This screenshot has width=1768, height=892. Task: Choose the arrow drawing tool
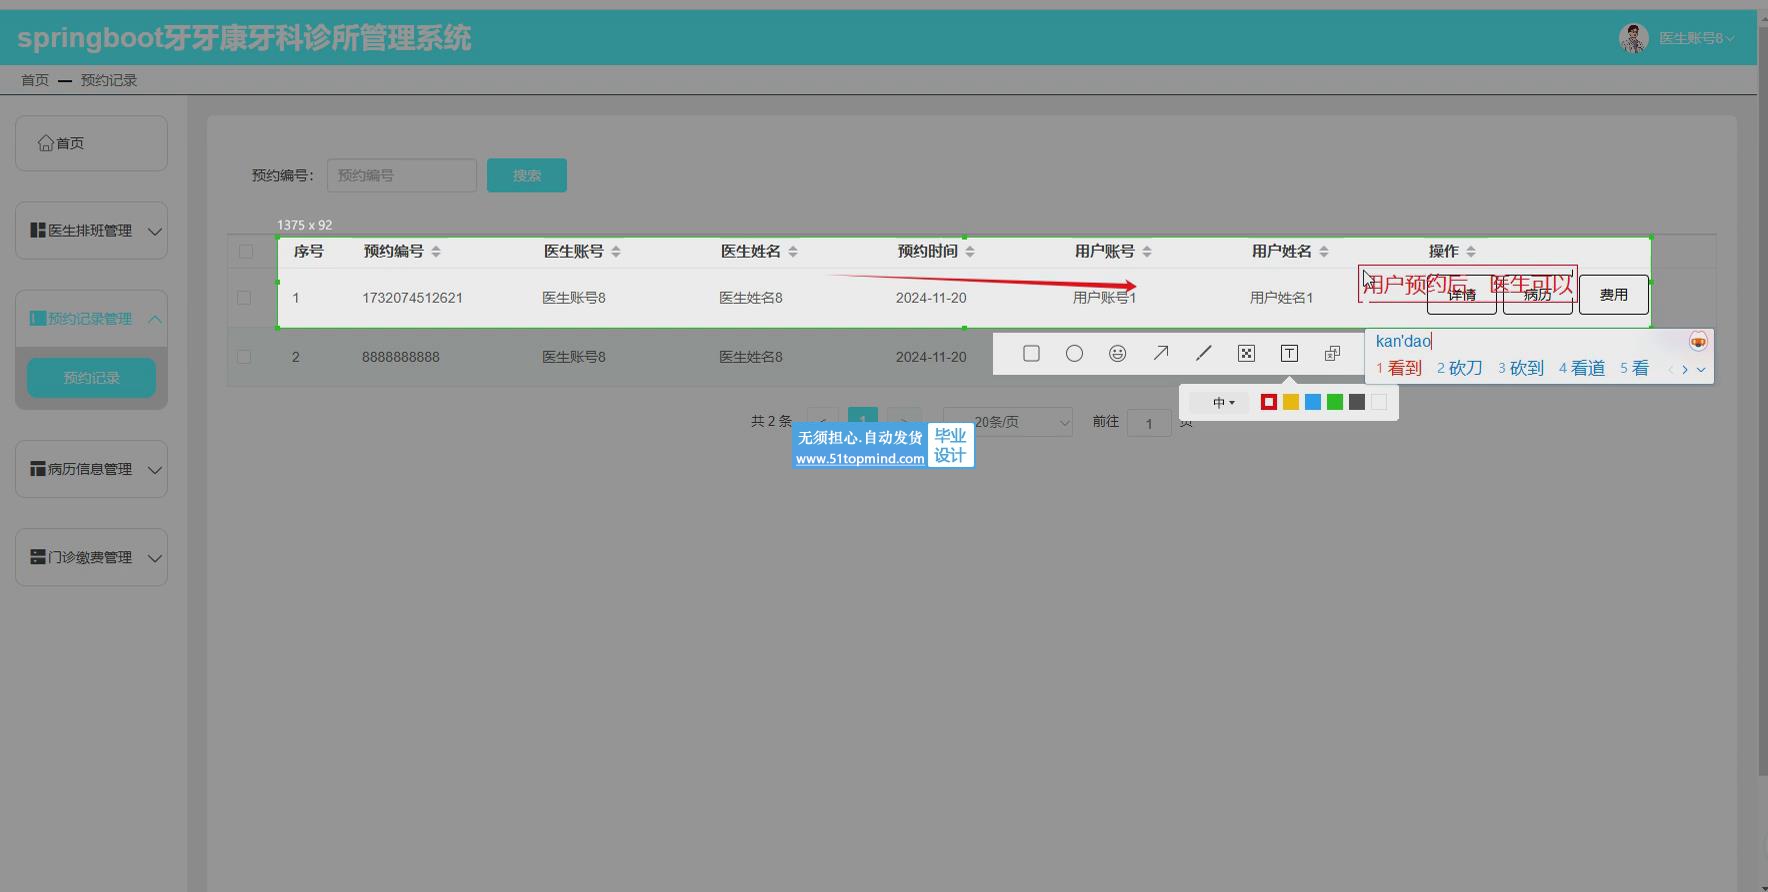click(x=1160, y=353)
